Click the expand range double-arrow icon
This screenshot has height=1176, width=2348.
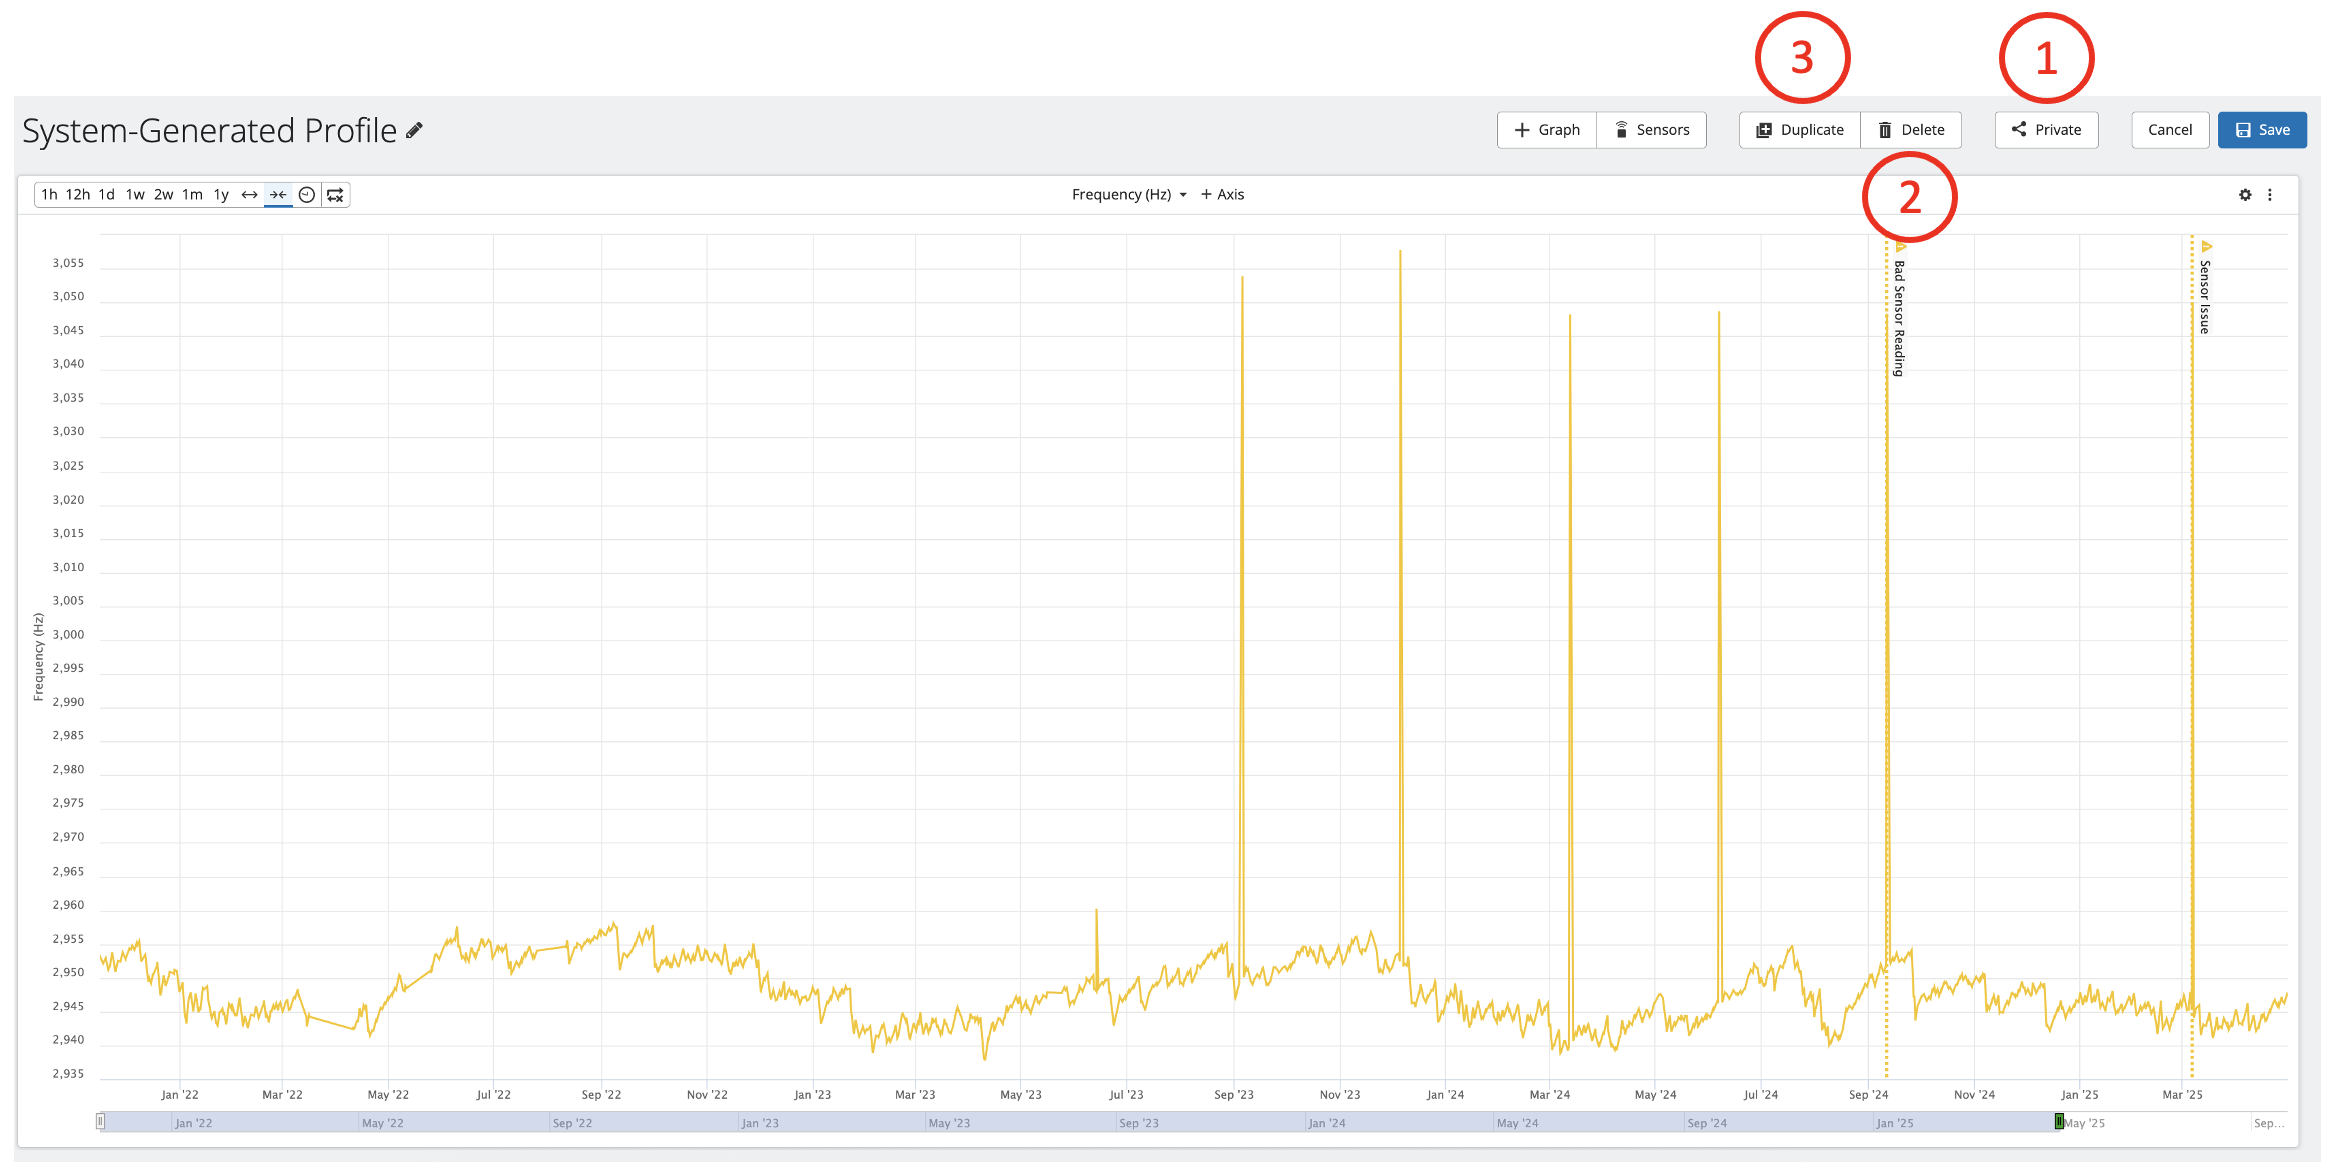[249, 195]
